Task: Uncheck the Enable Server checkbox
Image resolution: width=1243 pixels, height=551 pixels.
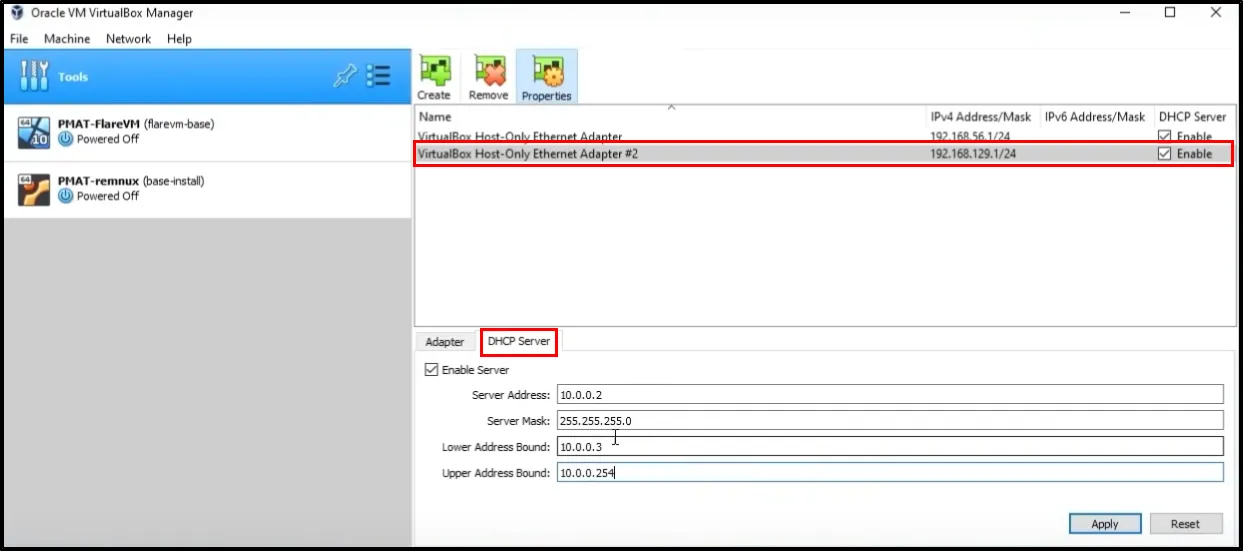Action: [x=432, y=370]
